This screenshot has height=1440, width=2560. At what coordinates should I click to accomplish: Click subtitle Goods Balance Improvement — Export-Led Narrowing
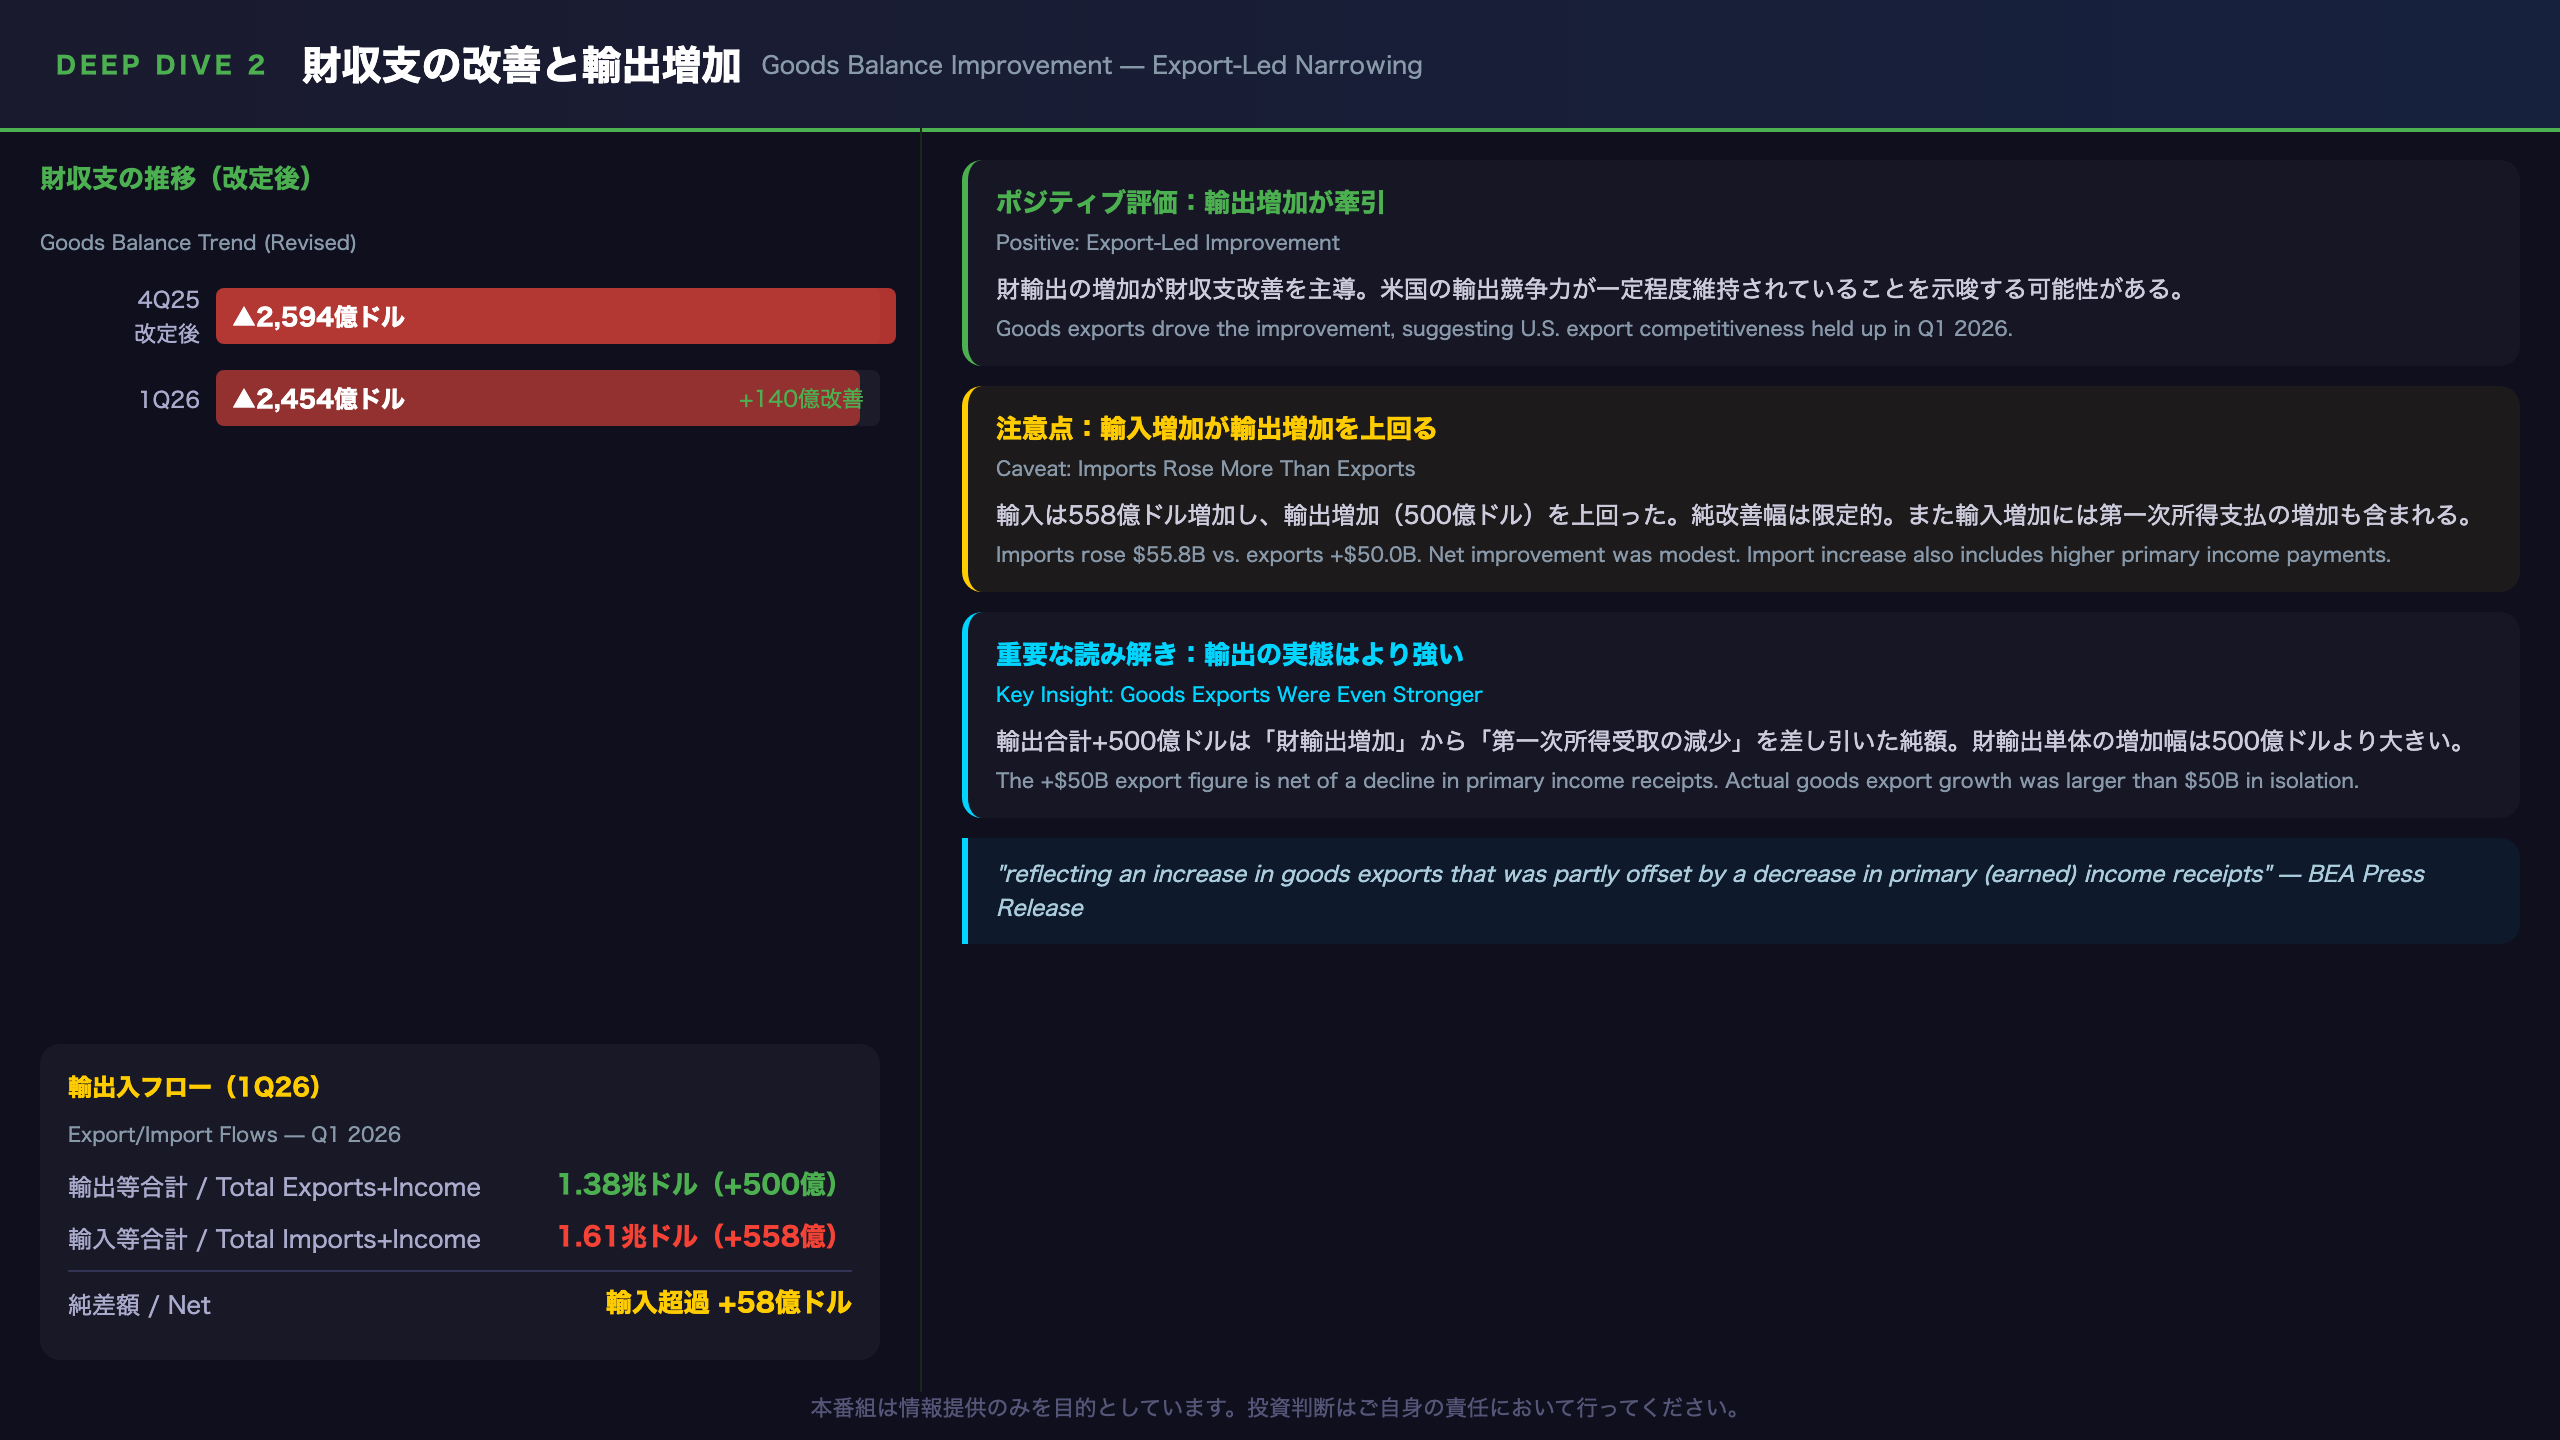pyautogui.click(x=1091, y=65)
